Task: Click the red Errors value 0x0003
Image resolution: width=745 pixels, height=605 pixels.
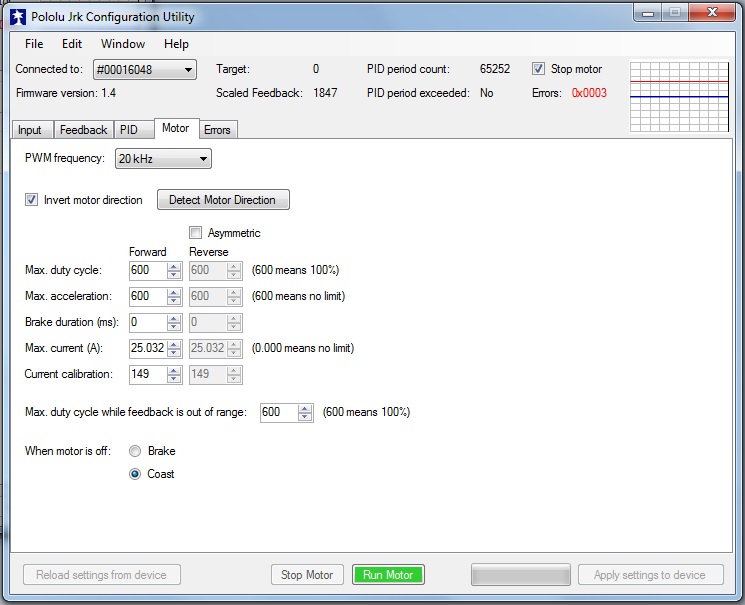Action: 589,93
